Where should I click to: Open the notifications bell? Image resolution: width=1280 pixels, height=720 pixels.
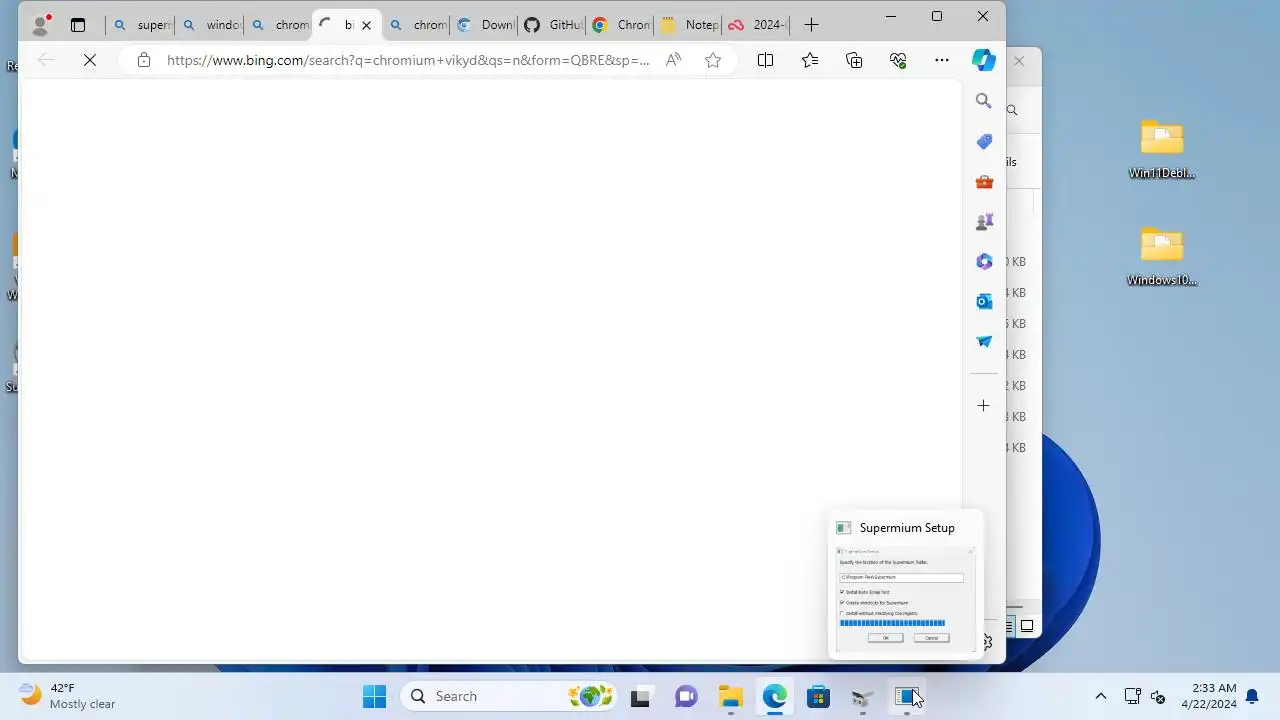1252,696
